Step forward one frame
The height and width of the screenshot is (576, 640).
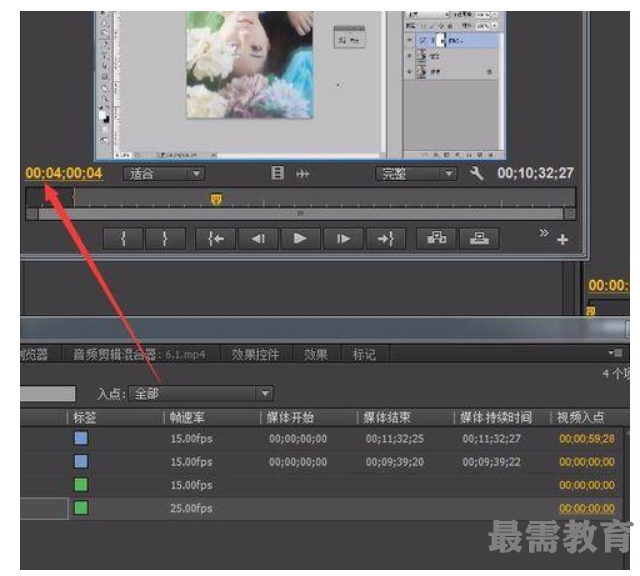pos(342,238)
